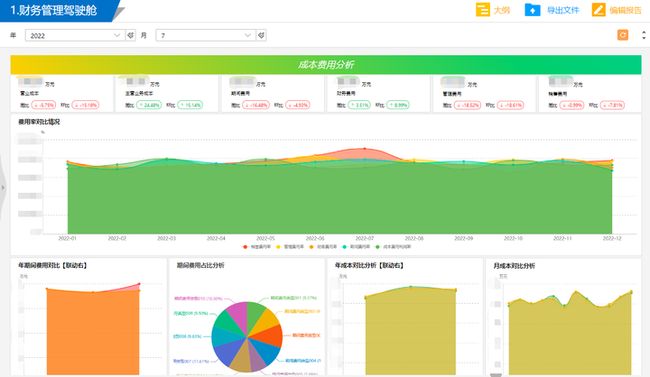This screenshot has height=377, width=650.
Task: Click the 2022-01 axis label
Action: (x=67, y=238)
